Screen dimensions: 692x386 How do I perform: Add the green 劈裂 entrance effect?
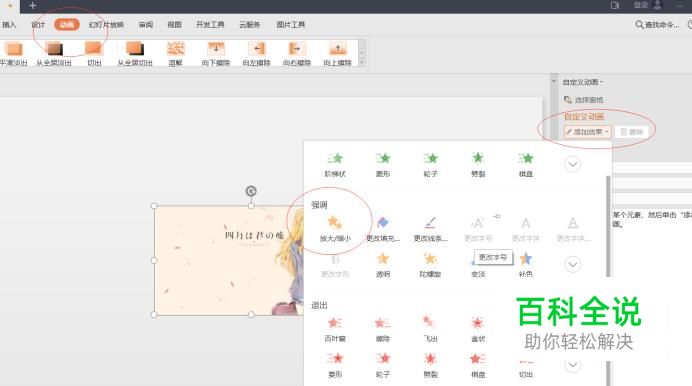pos(478,165)
